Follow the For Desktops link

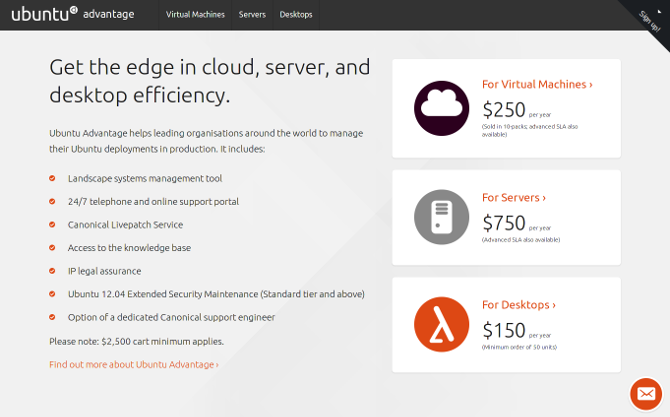[519, 305]
